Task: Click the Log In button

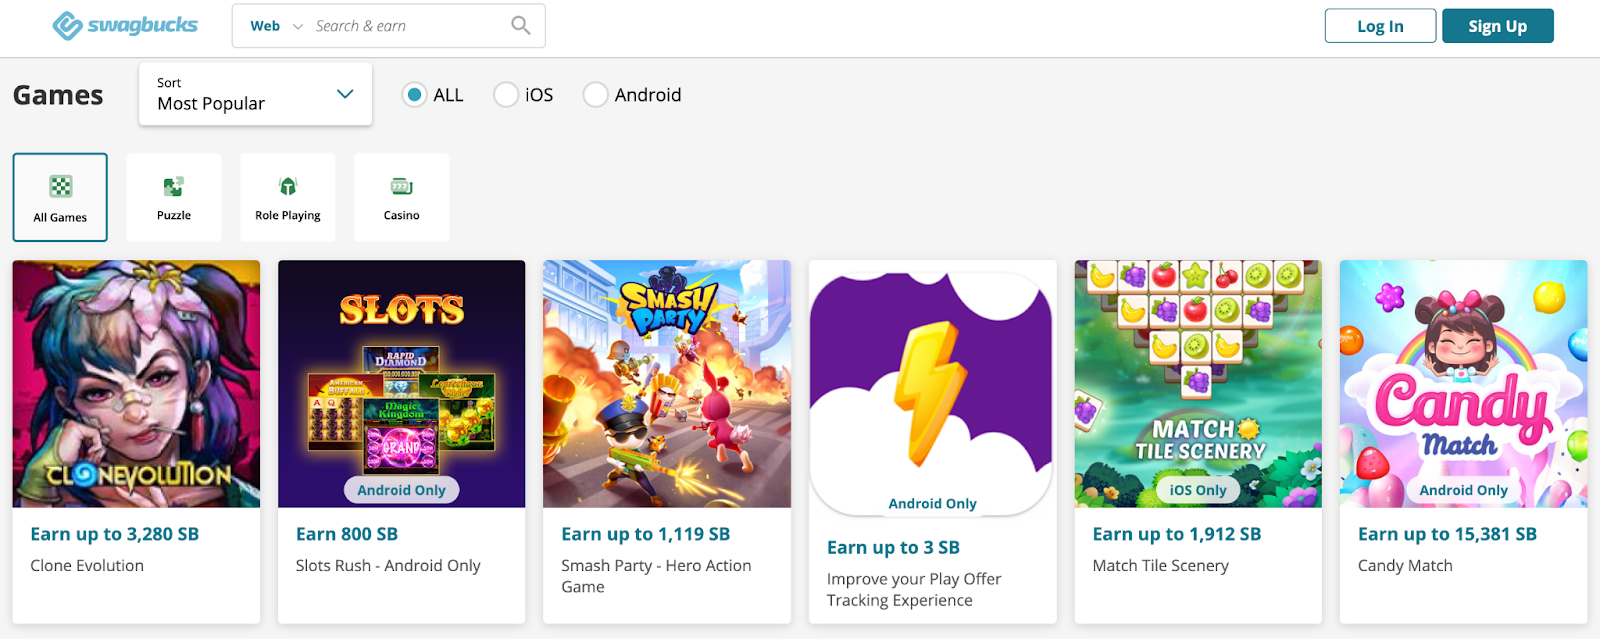Action: pos(1380,26)
